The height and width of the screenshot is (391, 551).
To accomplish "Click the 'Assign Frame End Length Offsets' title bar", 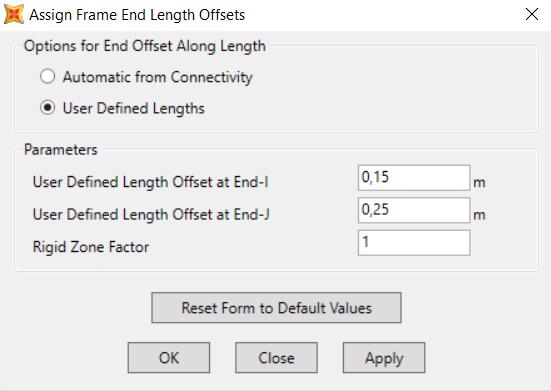I will click(x=137, y=15).
